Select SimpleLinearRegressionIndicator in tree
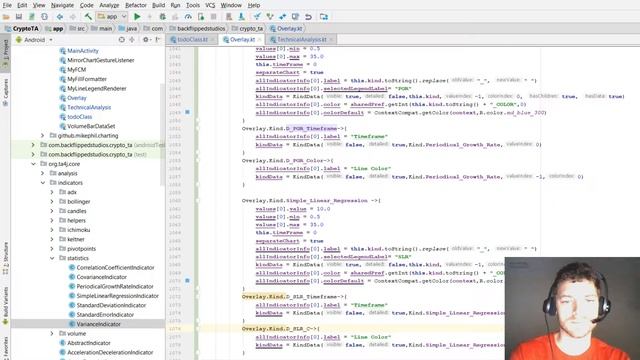The width and height of the screenshot is (640, 360). 118,296
